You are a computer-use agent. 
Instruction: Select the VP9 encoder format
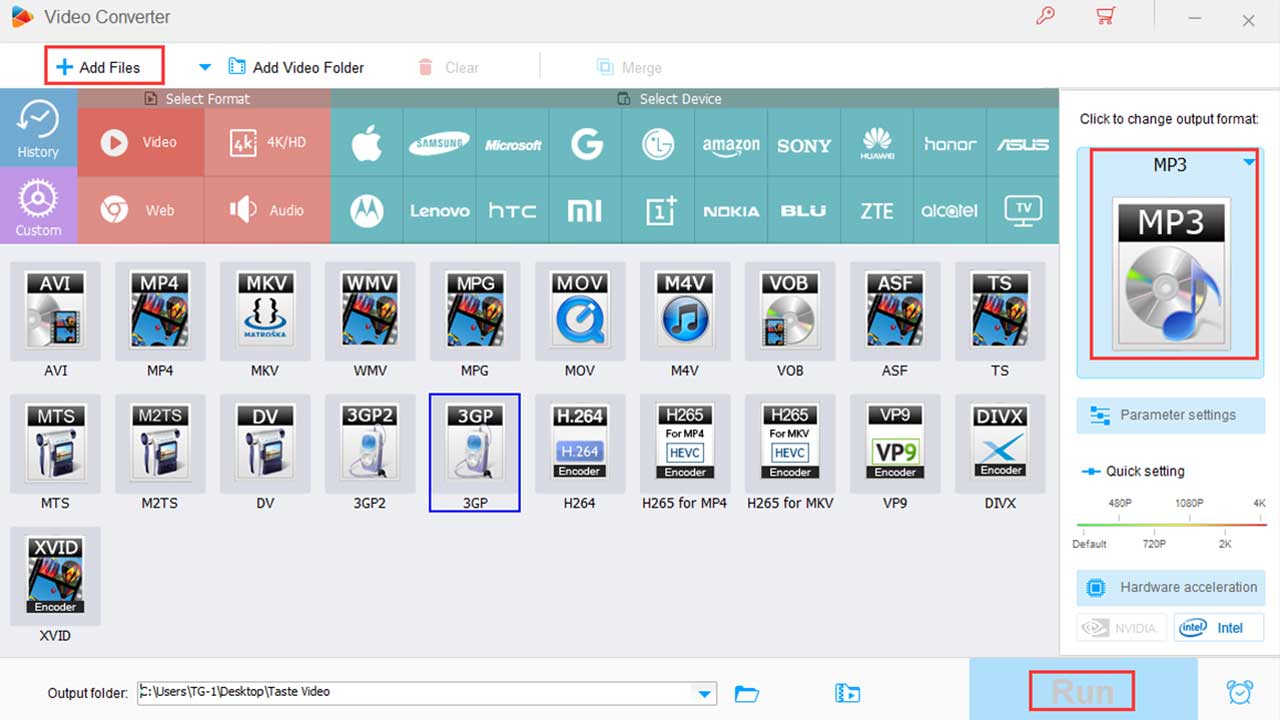[895, 443]
